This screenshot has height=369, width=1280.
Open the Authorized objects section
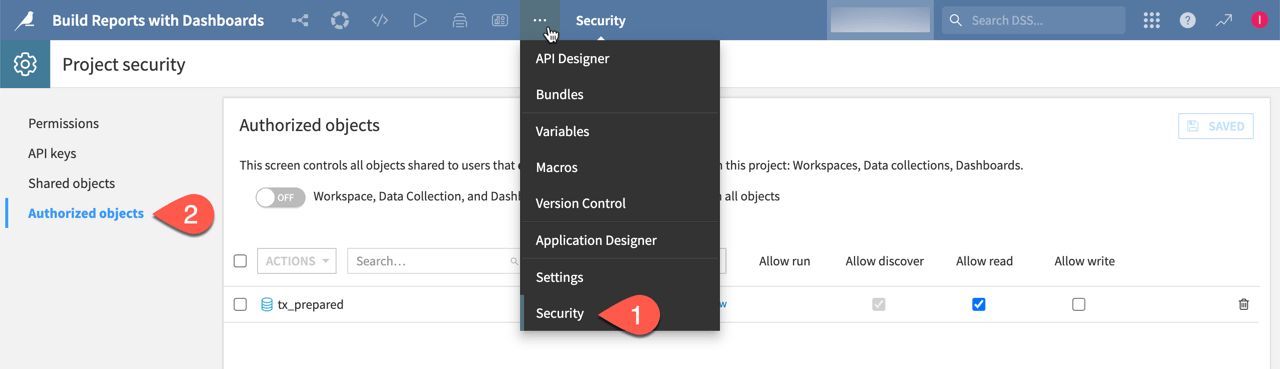pyautogui.click(x=86, y=213)
